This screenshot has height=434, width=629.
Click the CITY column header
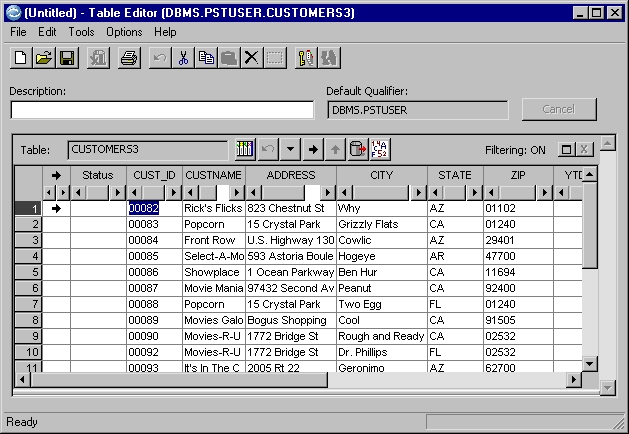click(x=381, y=175)
